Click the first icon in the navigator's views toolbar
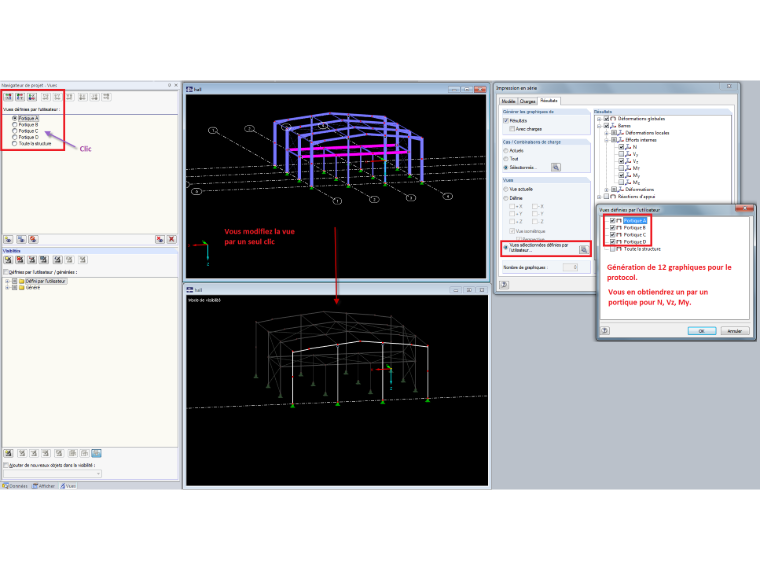The image size is (760, 570). 8,97
